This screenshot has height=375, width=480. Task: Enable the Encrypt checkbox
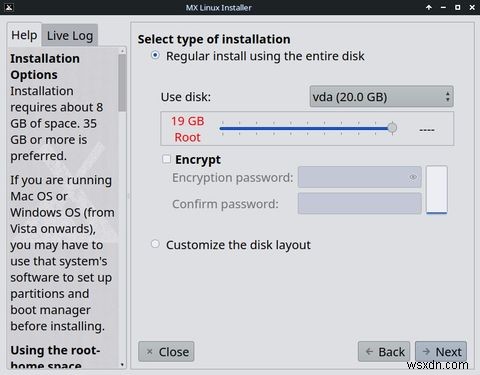(166, 159)
